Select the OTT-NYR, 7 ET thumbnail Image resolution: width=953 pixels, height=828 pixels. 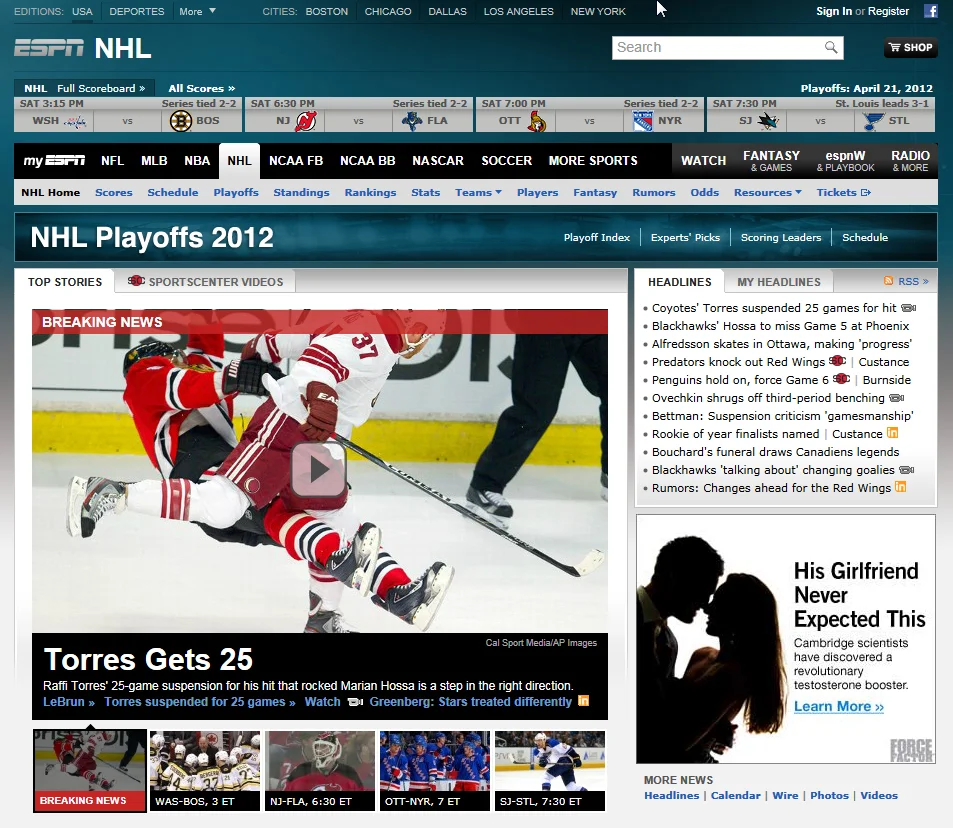pyautogui.click(x=435, y=771)
